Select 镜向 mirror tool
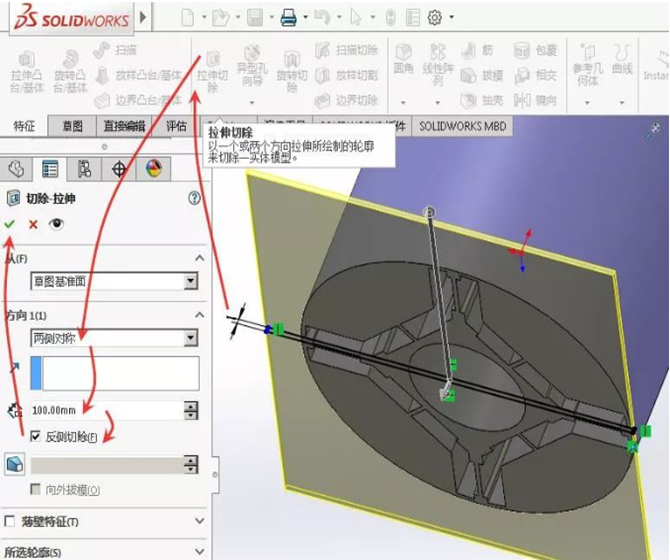Image resolution: width=670 pixels, height=560 pixels. tap(535, 100)
